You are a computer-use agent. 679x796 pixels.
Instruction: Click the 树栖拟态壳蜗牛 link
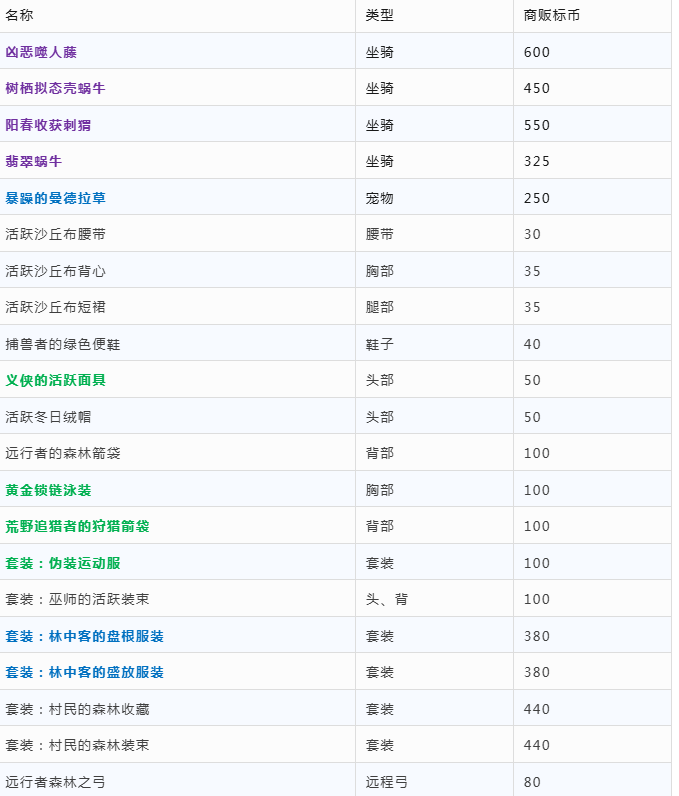55,88
